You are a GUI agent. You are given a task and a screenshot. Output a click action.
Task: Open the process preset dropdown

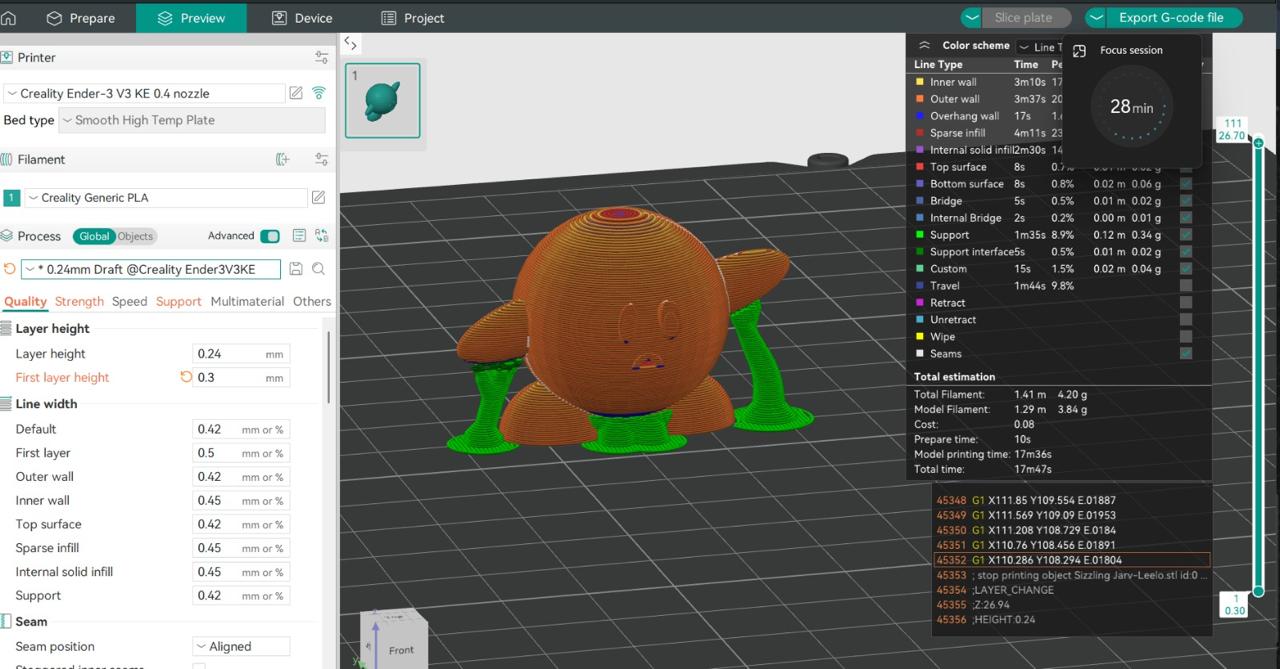150,269
